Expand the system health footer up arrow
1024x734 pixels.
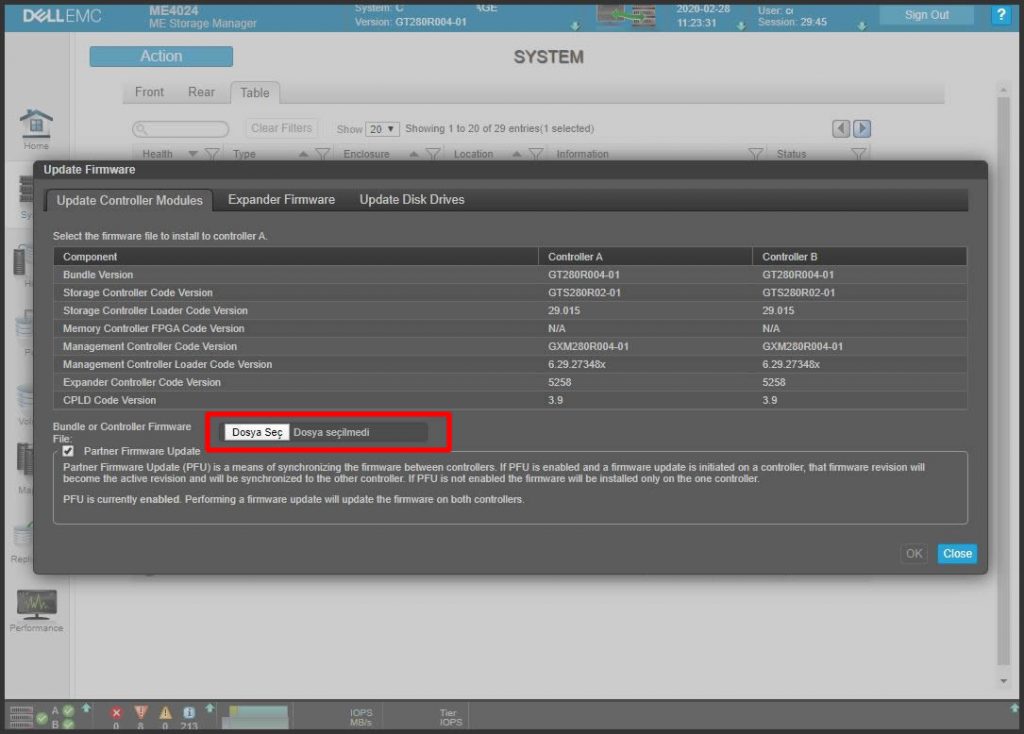click(x=86, y=708)
